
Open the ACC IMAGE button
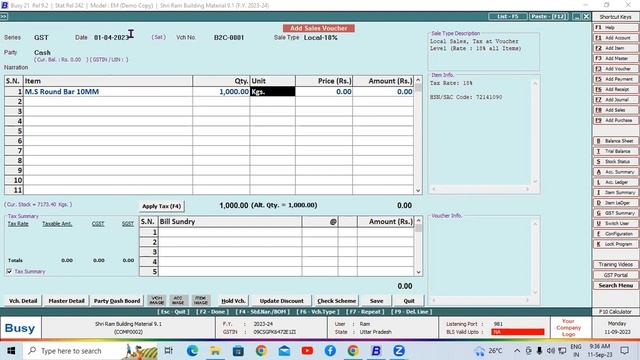(178, 300)
